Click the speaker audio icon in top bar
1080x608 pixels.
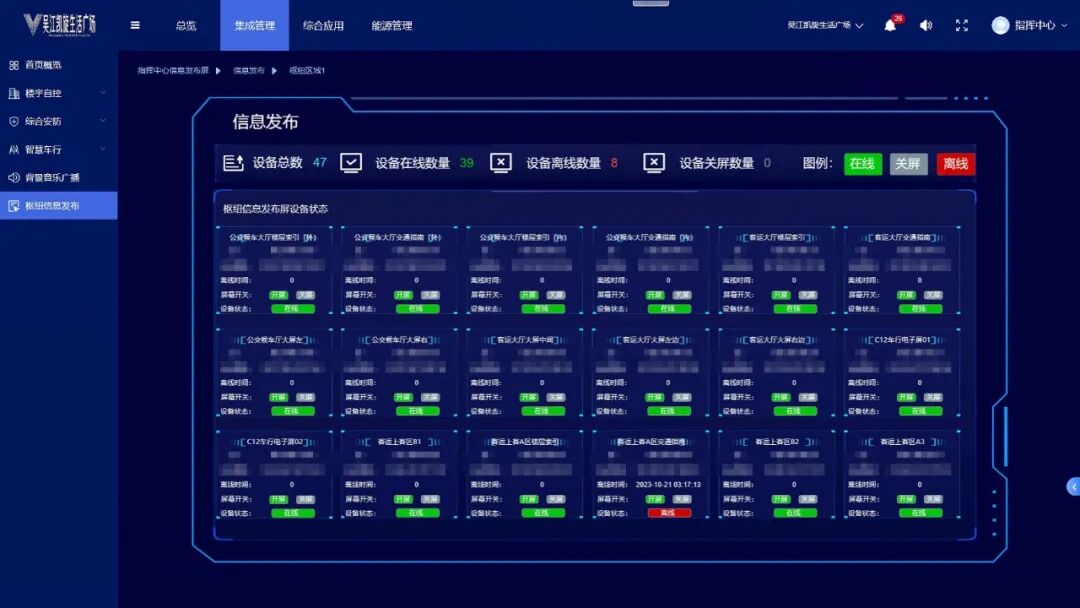(925, 25)
